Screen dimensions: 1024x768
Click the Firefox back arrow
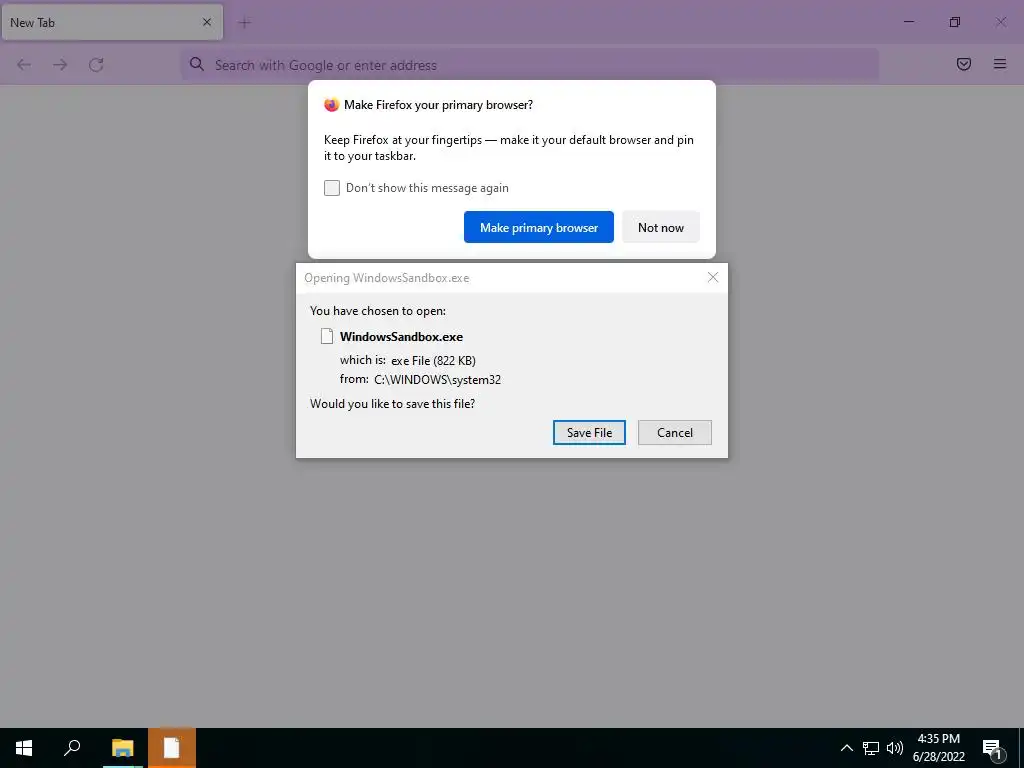[24, 65]
